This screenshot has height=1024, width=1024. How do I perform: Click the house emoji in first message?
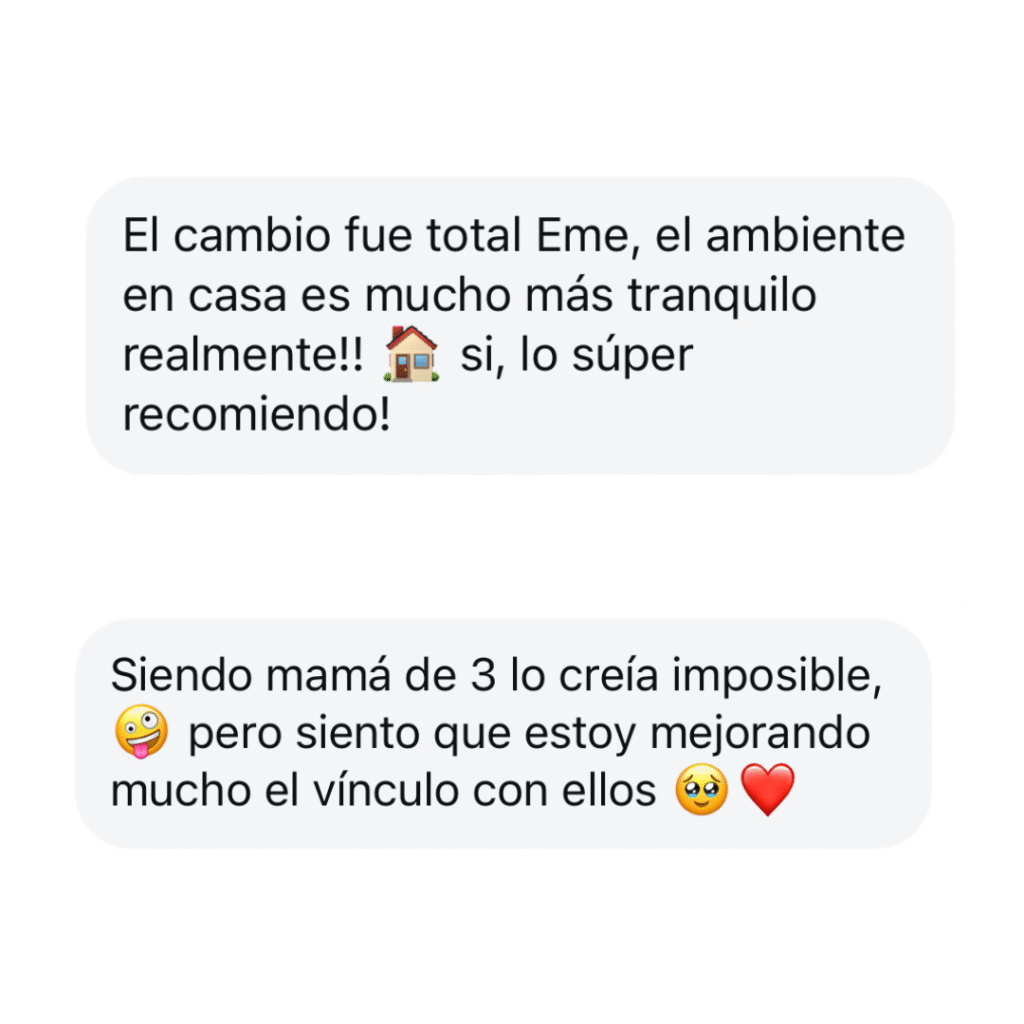411,355
